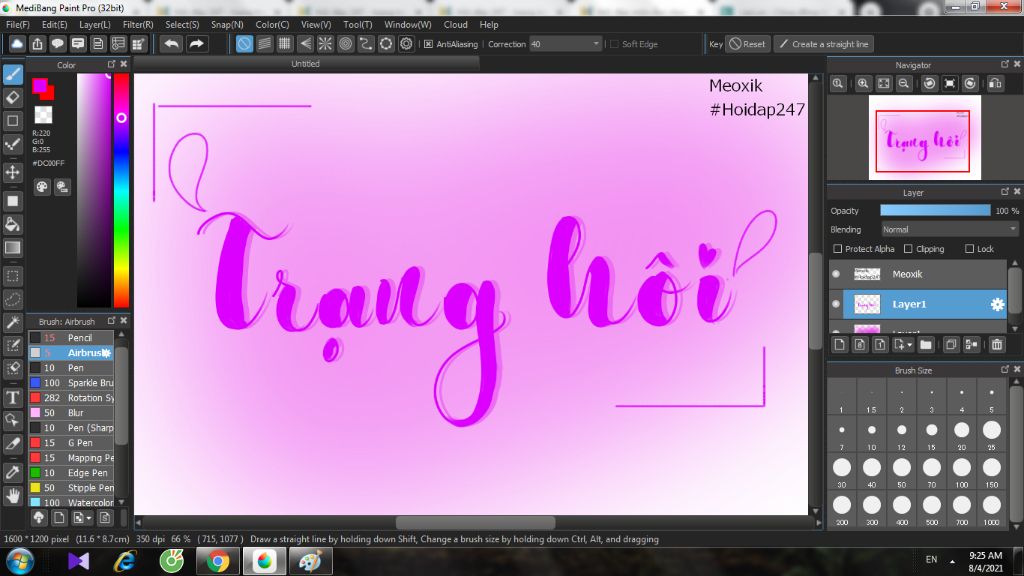
Task: Select the Text tool
Action: (x=12, y=397)
